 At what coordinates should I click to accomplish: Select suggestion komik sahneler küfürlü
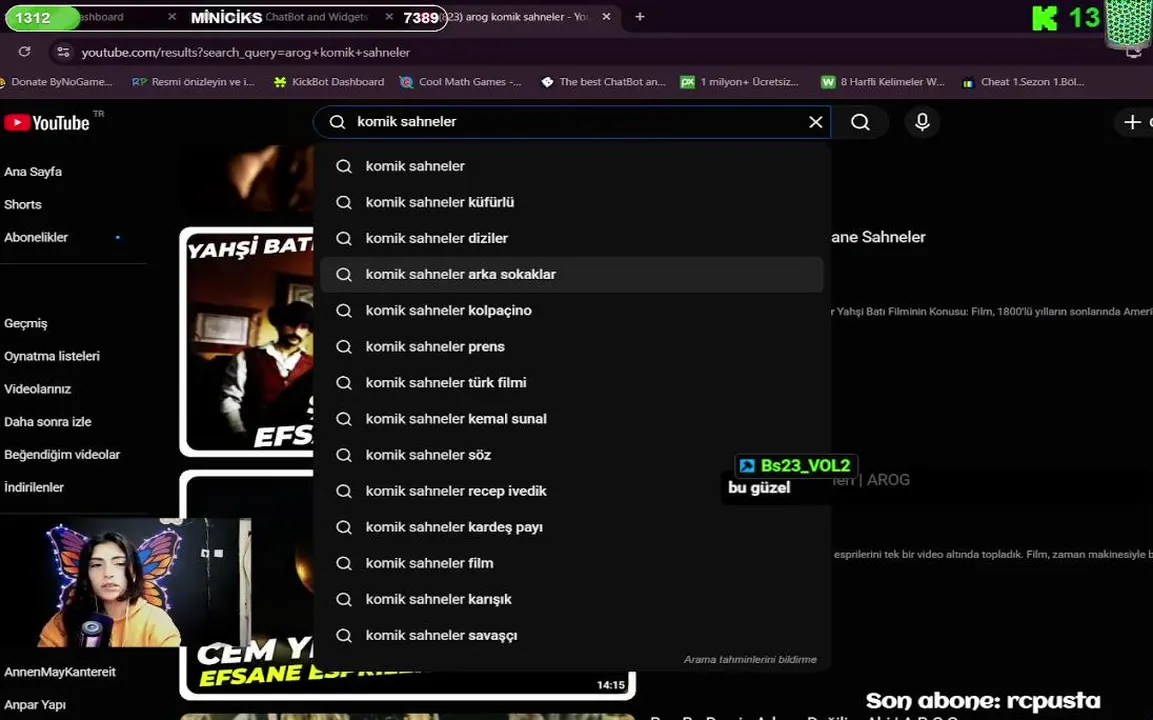[572, 202]
